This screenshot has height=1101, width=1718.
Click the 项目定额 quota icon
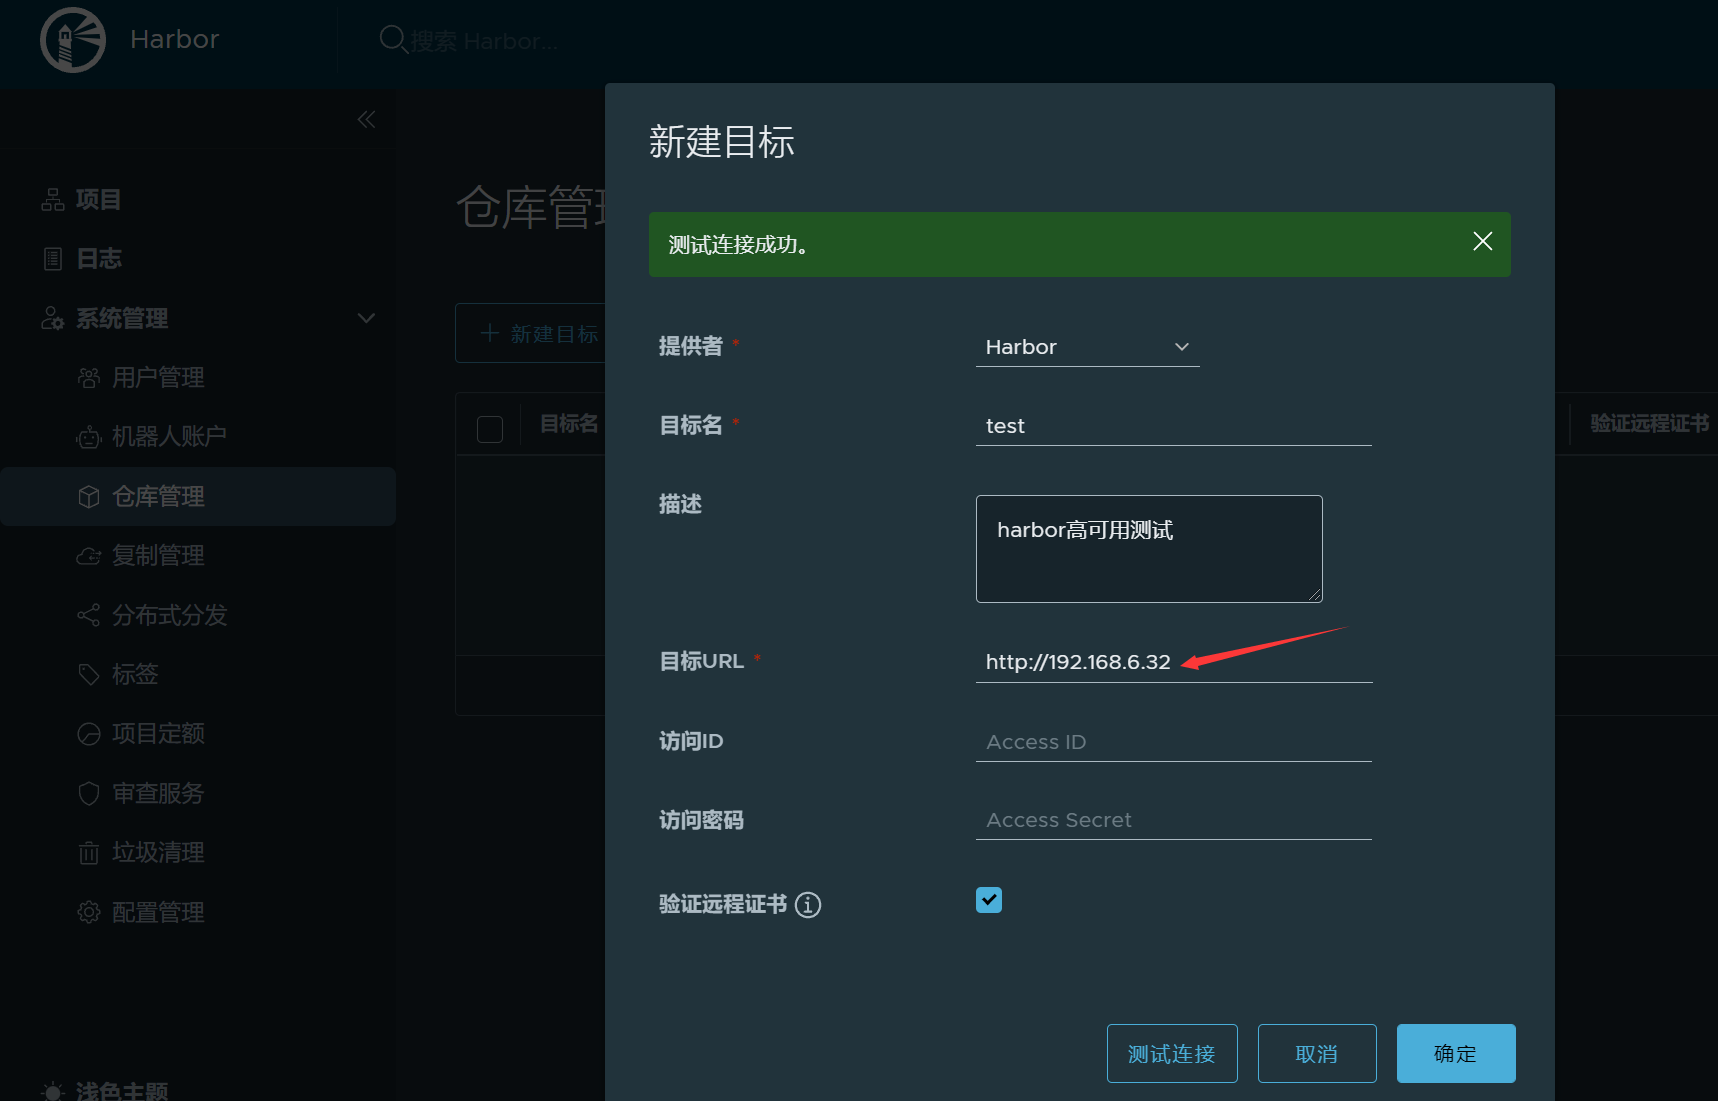point(89,734)
